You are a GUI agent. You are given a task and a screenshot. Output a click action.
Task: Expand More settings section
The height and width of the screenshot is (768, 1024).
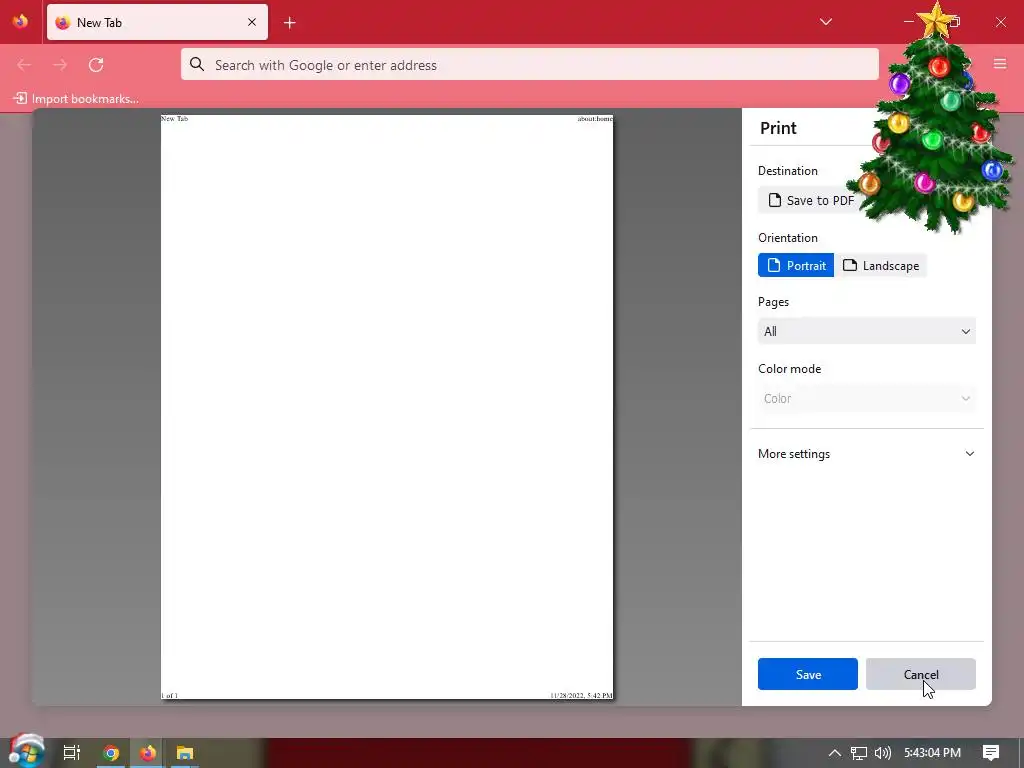pyautogui.click(x=867, y=454)
